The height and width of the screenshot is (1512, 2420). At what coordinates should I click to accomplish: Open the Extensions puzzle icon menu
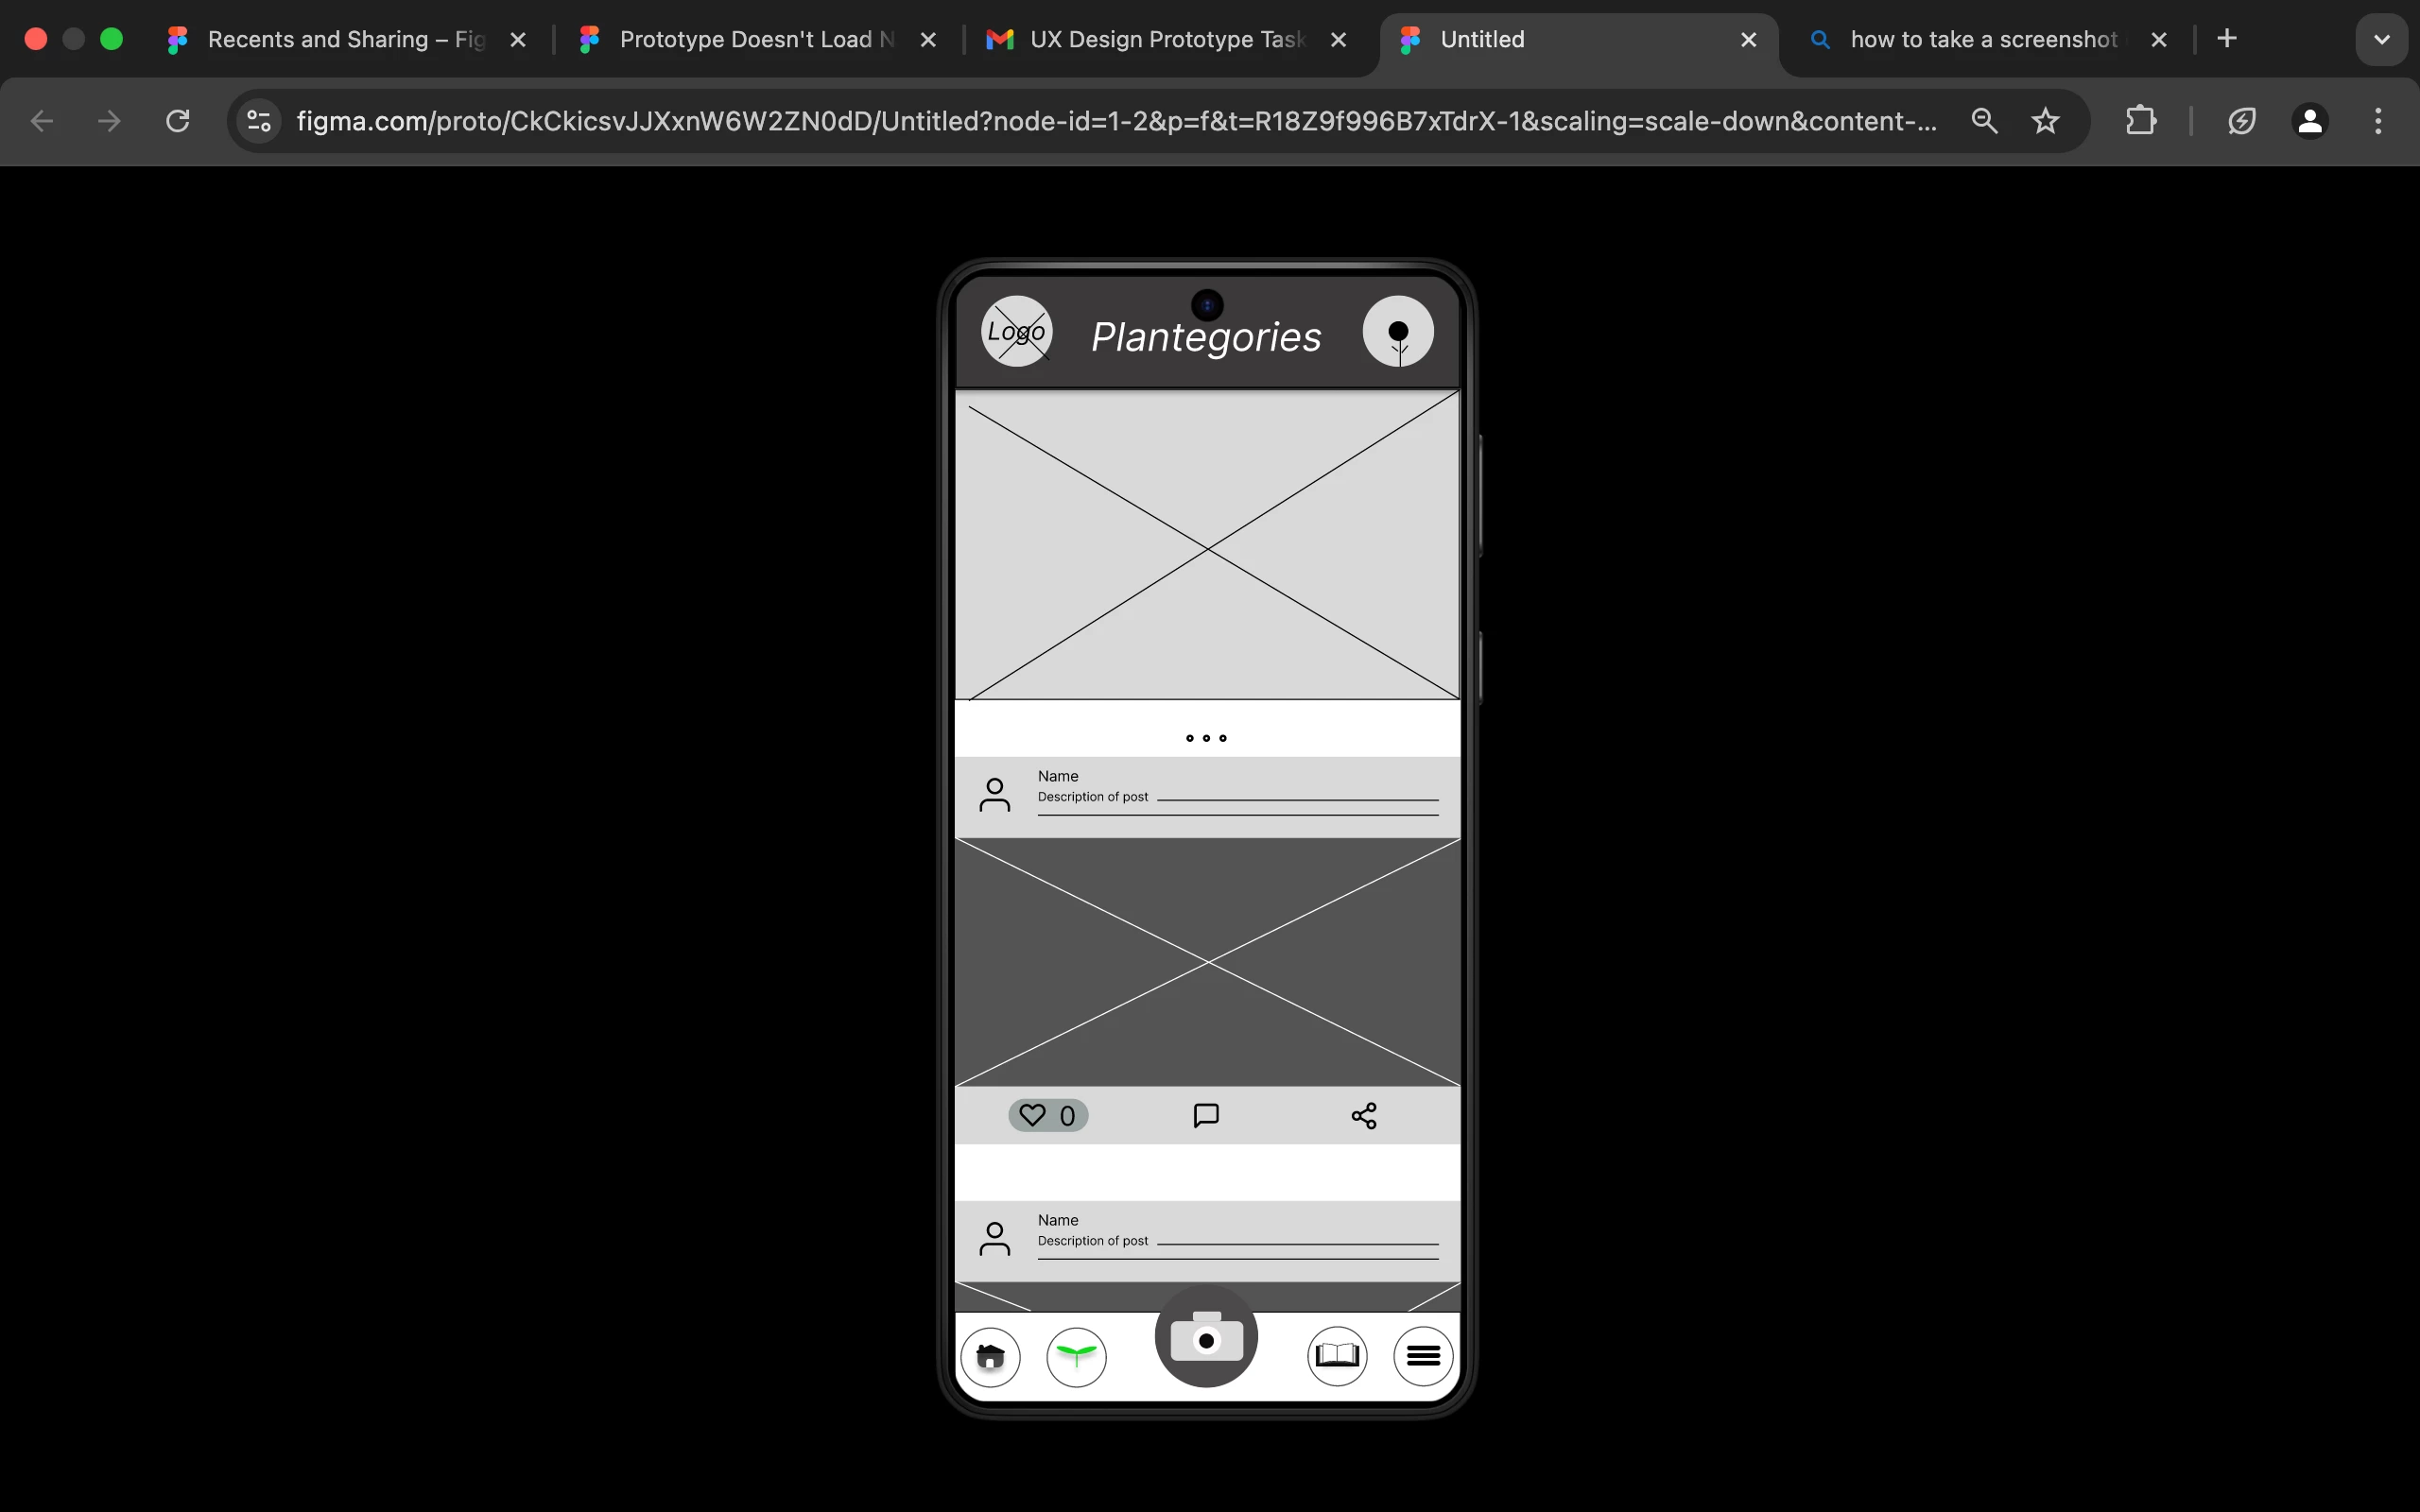pyautogui.click(x=2140, y=121)
